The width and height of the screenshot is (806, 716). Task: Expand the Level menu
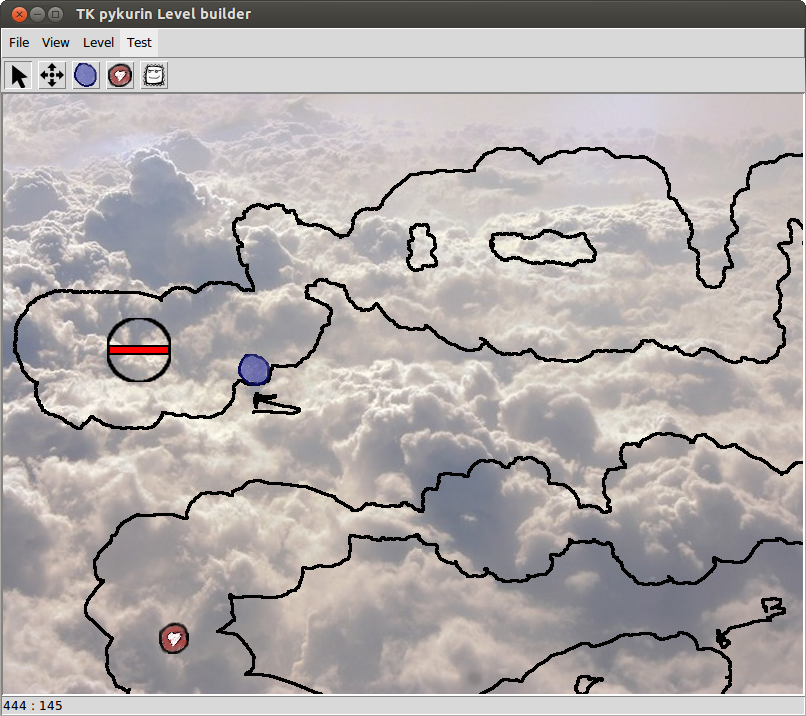(x=98, y=43)
